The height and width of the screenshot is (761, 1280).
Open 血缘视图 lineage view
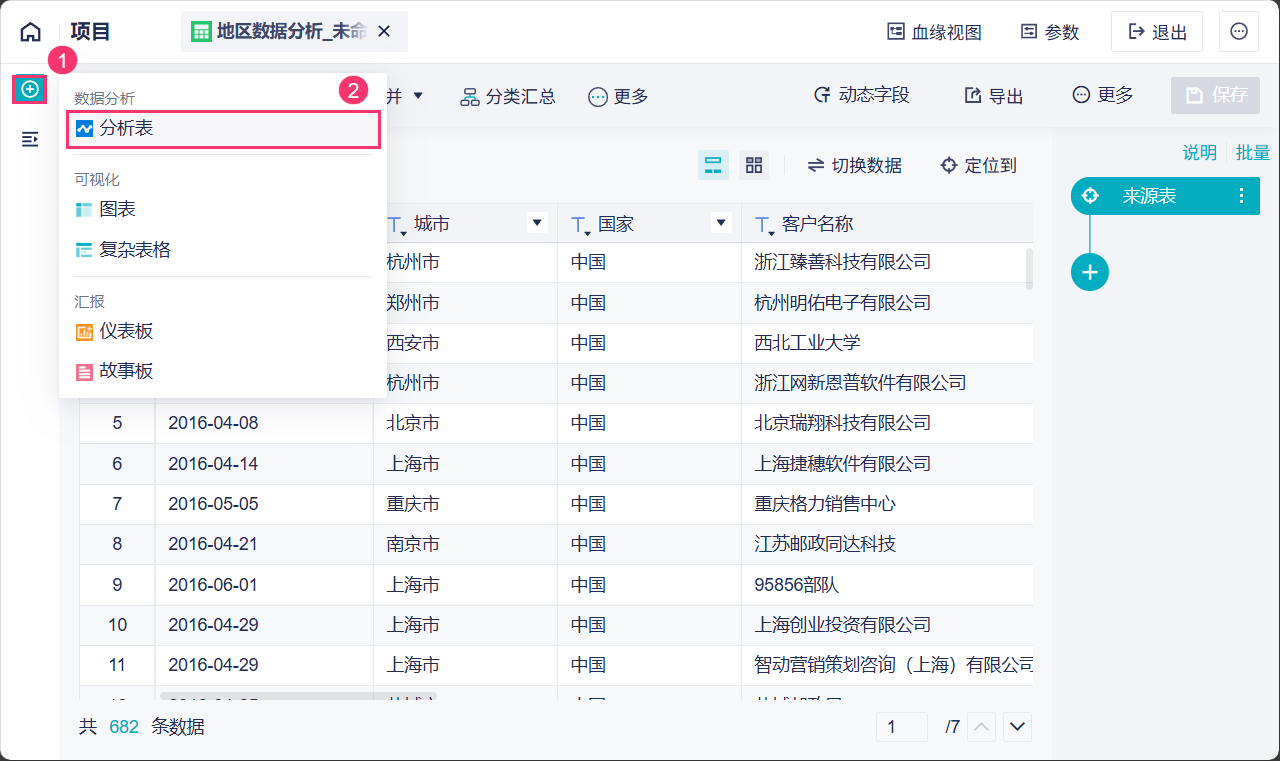pos(935,32)
